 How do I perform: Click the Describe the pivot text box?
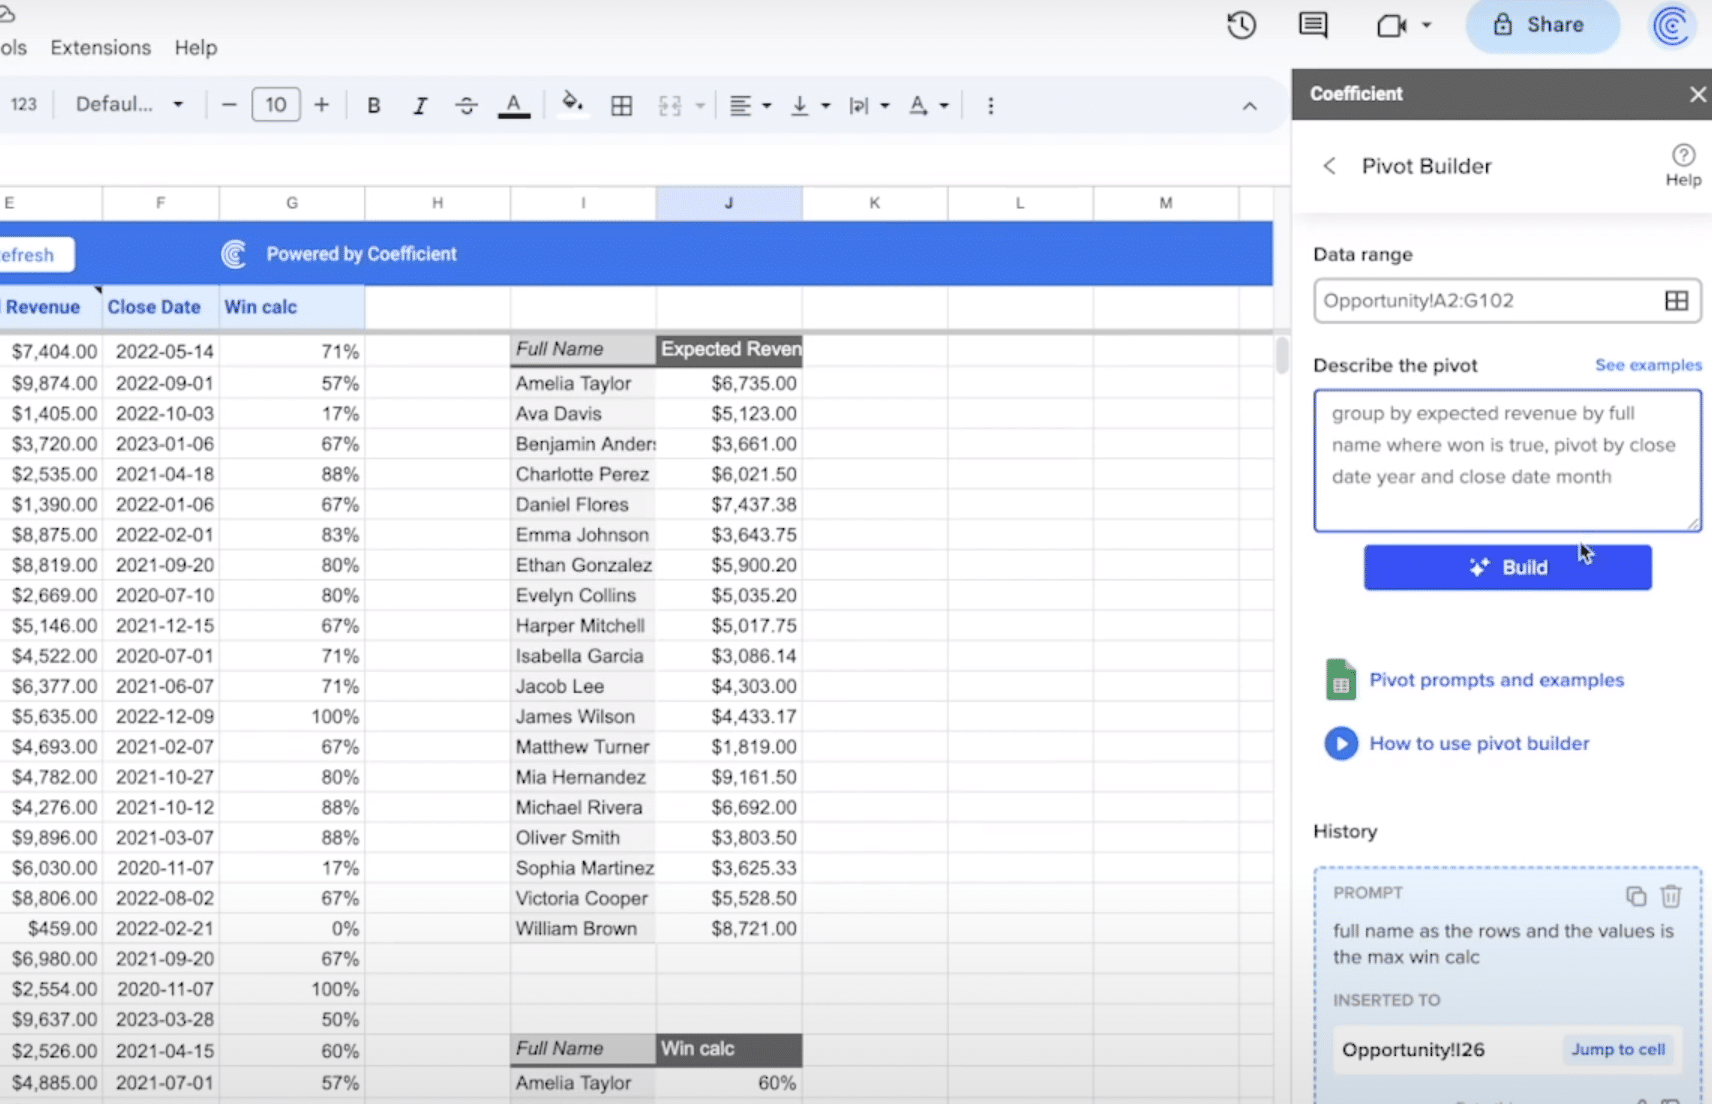coord(1506,460)
